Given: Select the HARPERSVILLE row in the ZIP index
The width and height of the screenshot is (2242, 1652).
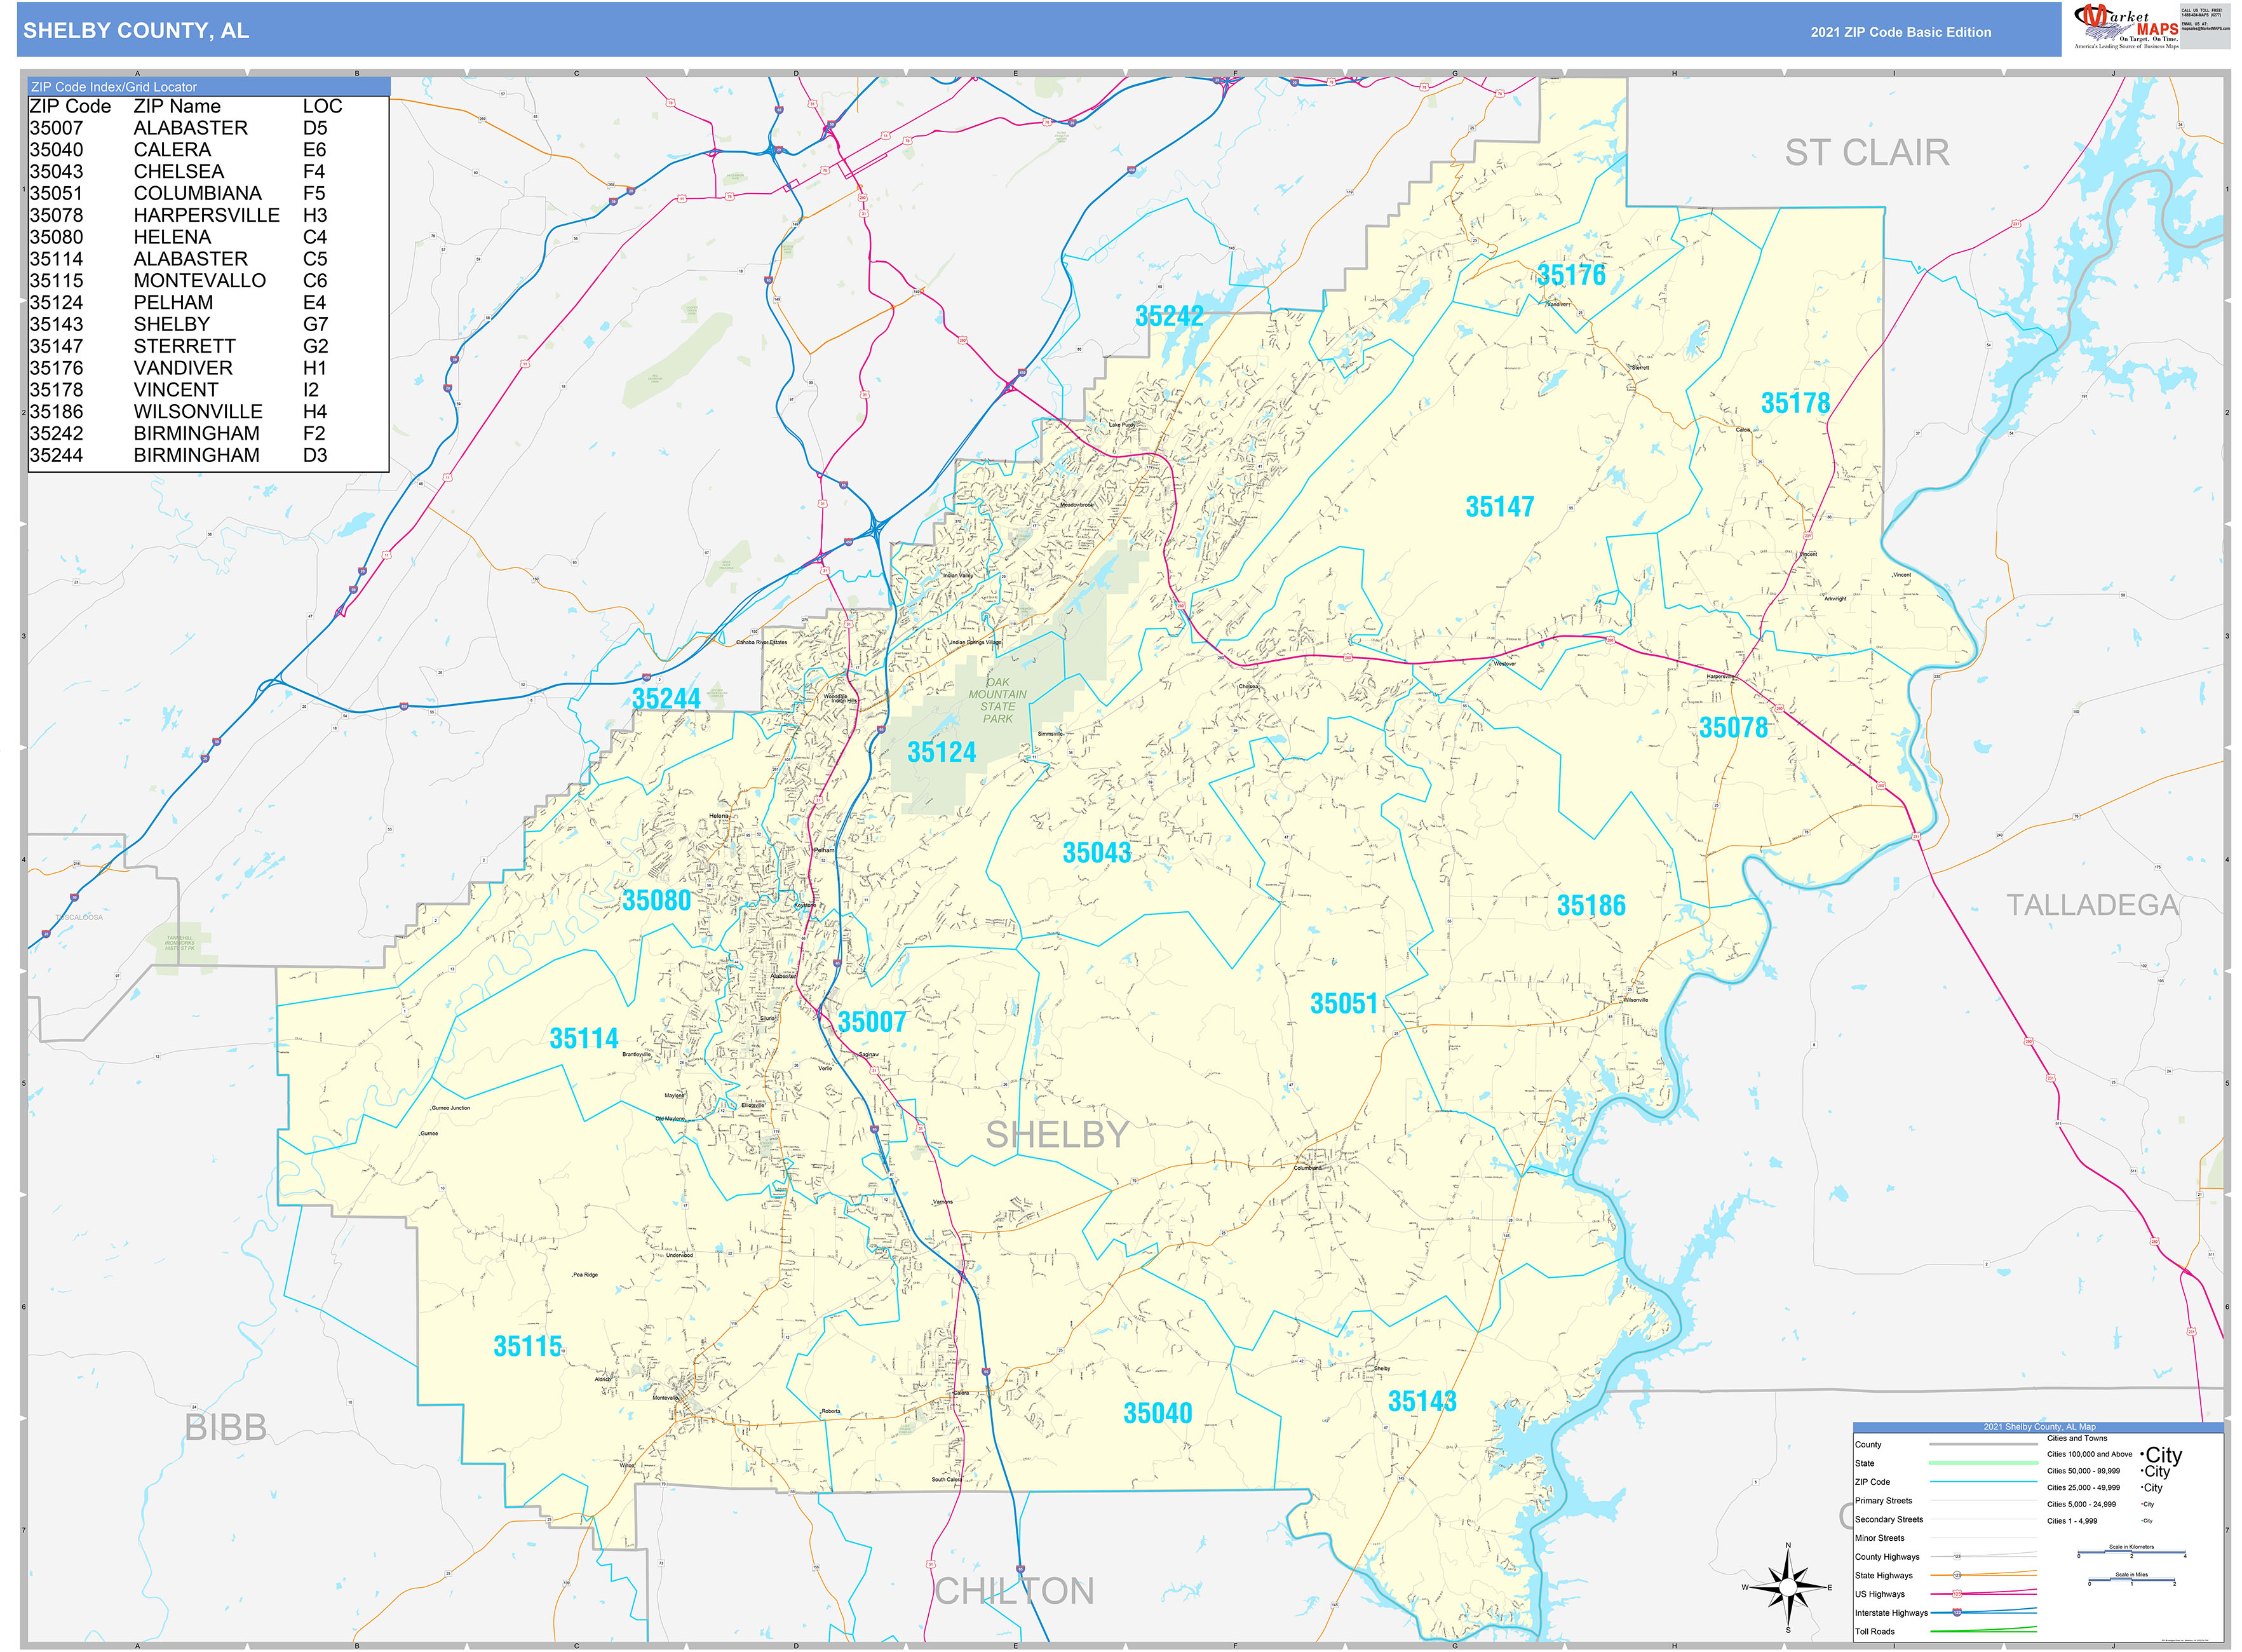Looking at the screenshot, I should tap(208, 216).
